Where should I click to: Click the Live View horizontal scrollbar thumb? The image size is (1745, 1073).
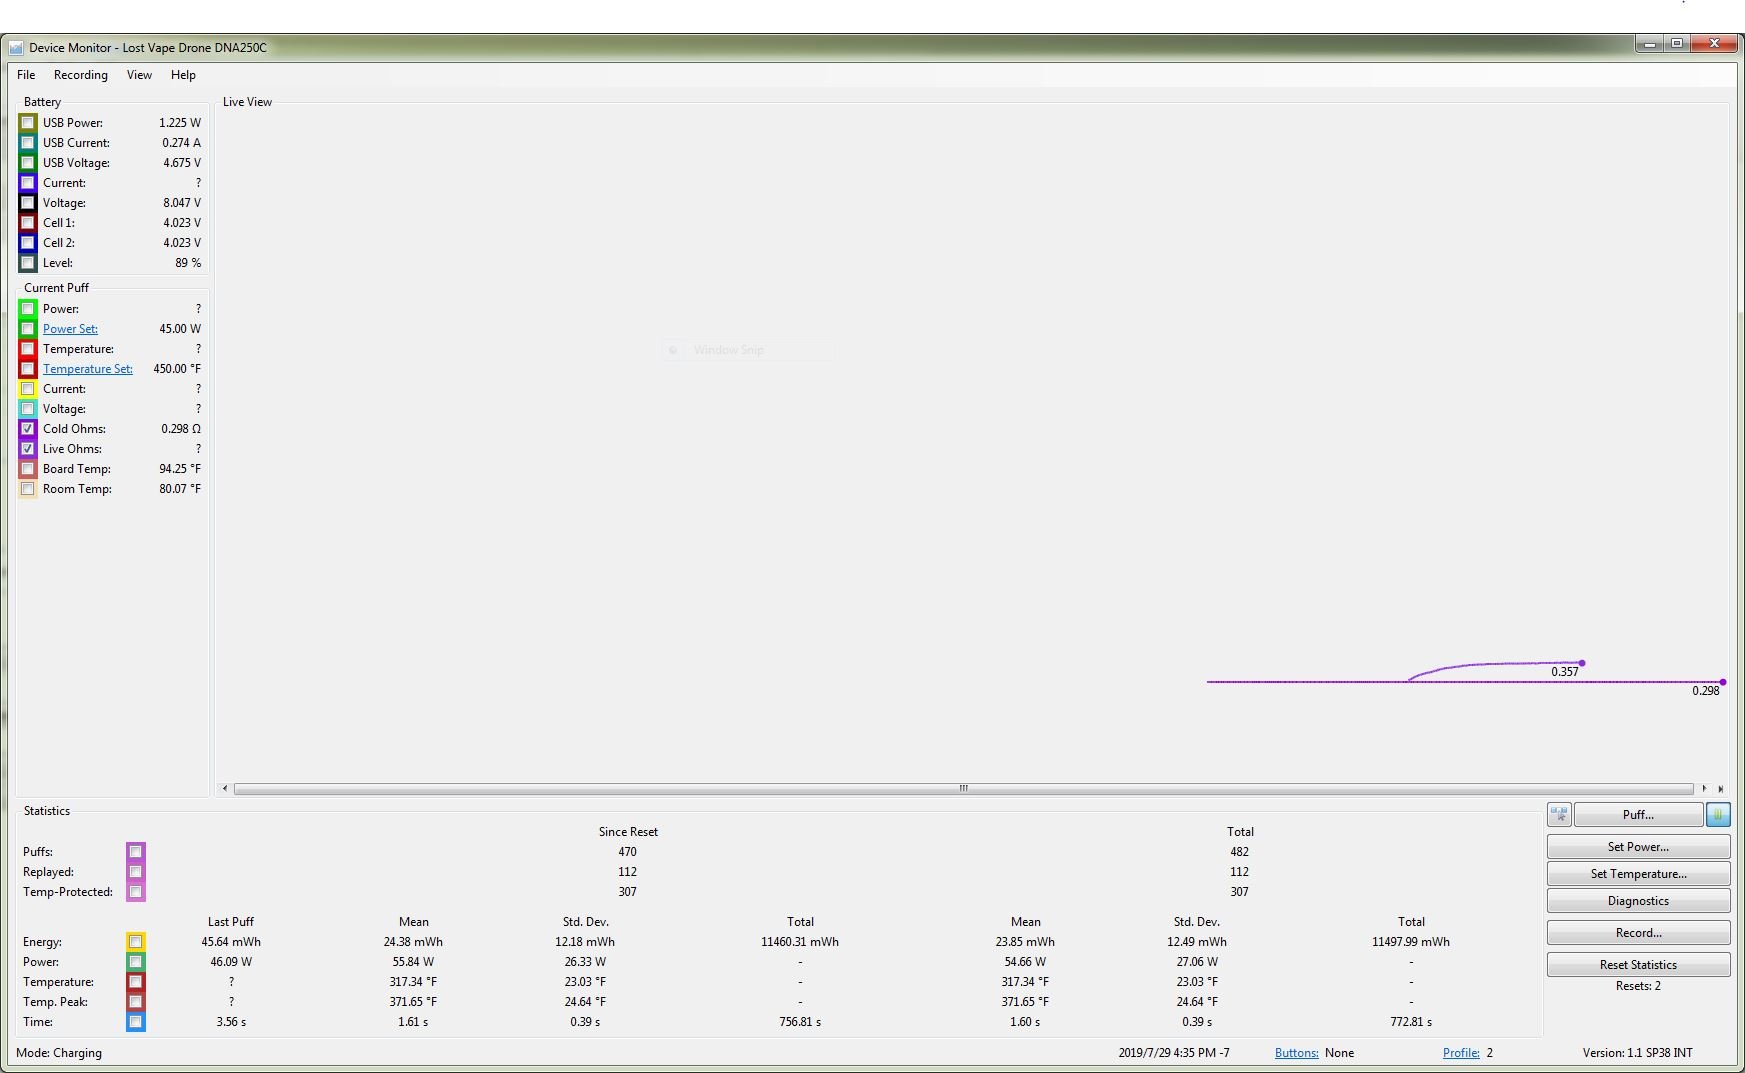[x=963, y=789]
